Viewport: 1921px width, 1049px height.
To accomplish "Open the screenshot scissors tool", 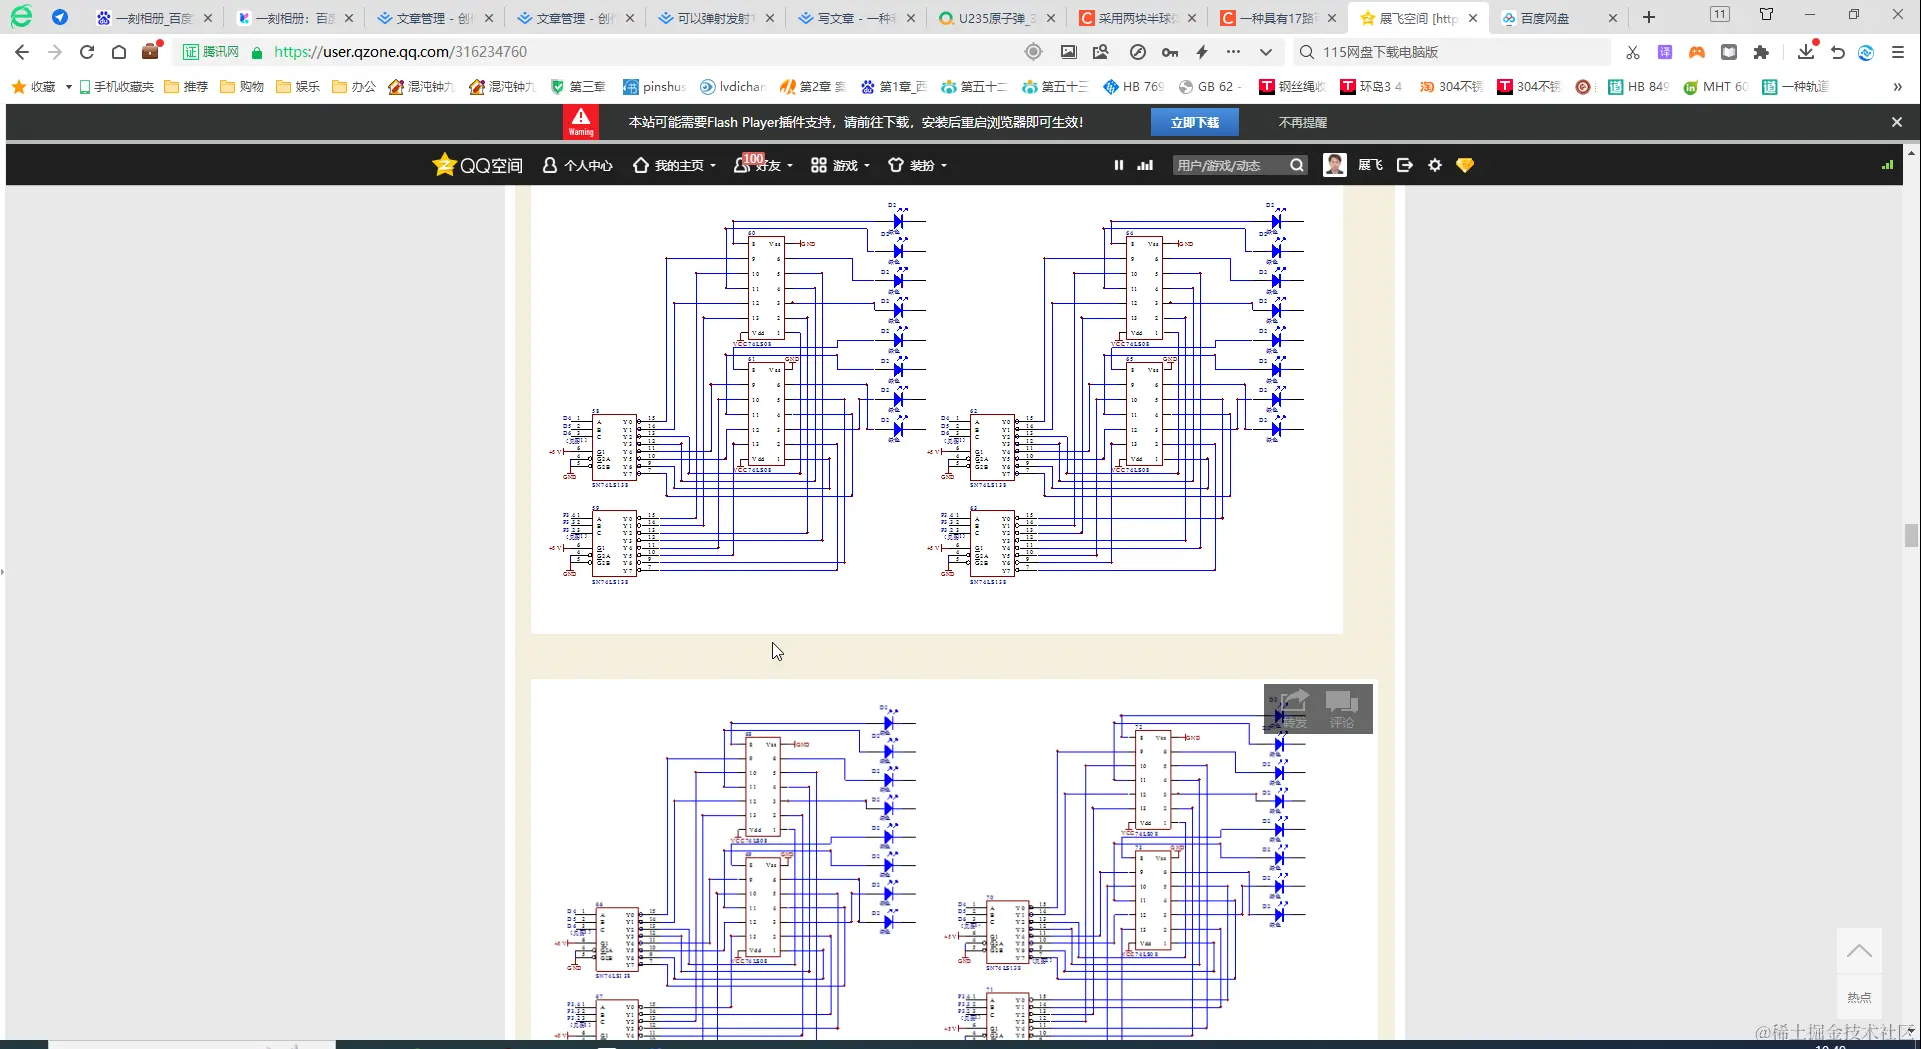I will [x=1633, y=52].
